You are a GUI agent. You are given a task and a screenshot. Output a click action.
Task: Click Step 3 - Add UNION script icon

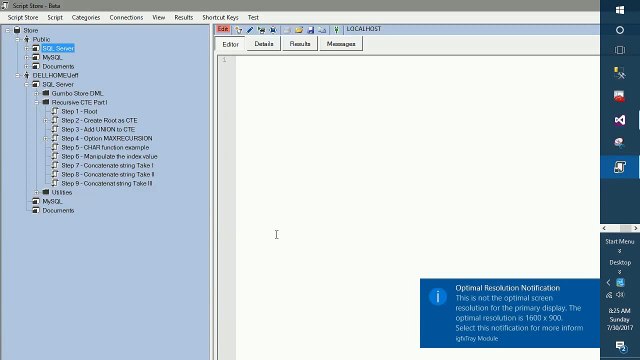coord(55,129)
